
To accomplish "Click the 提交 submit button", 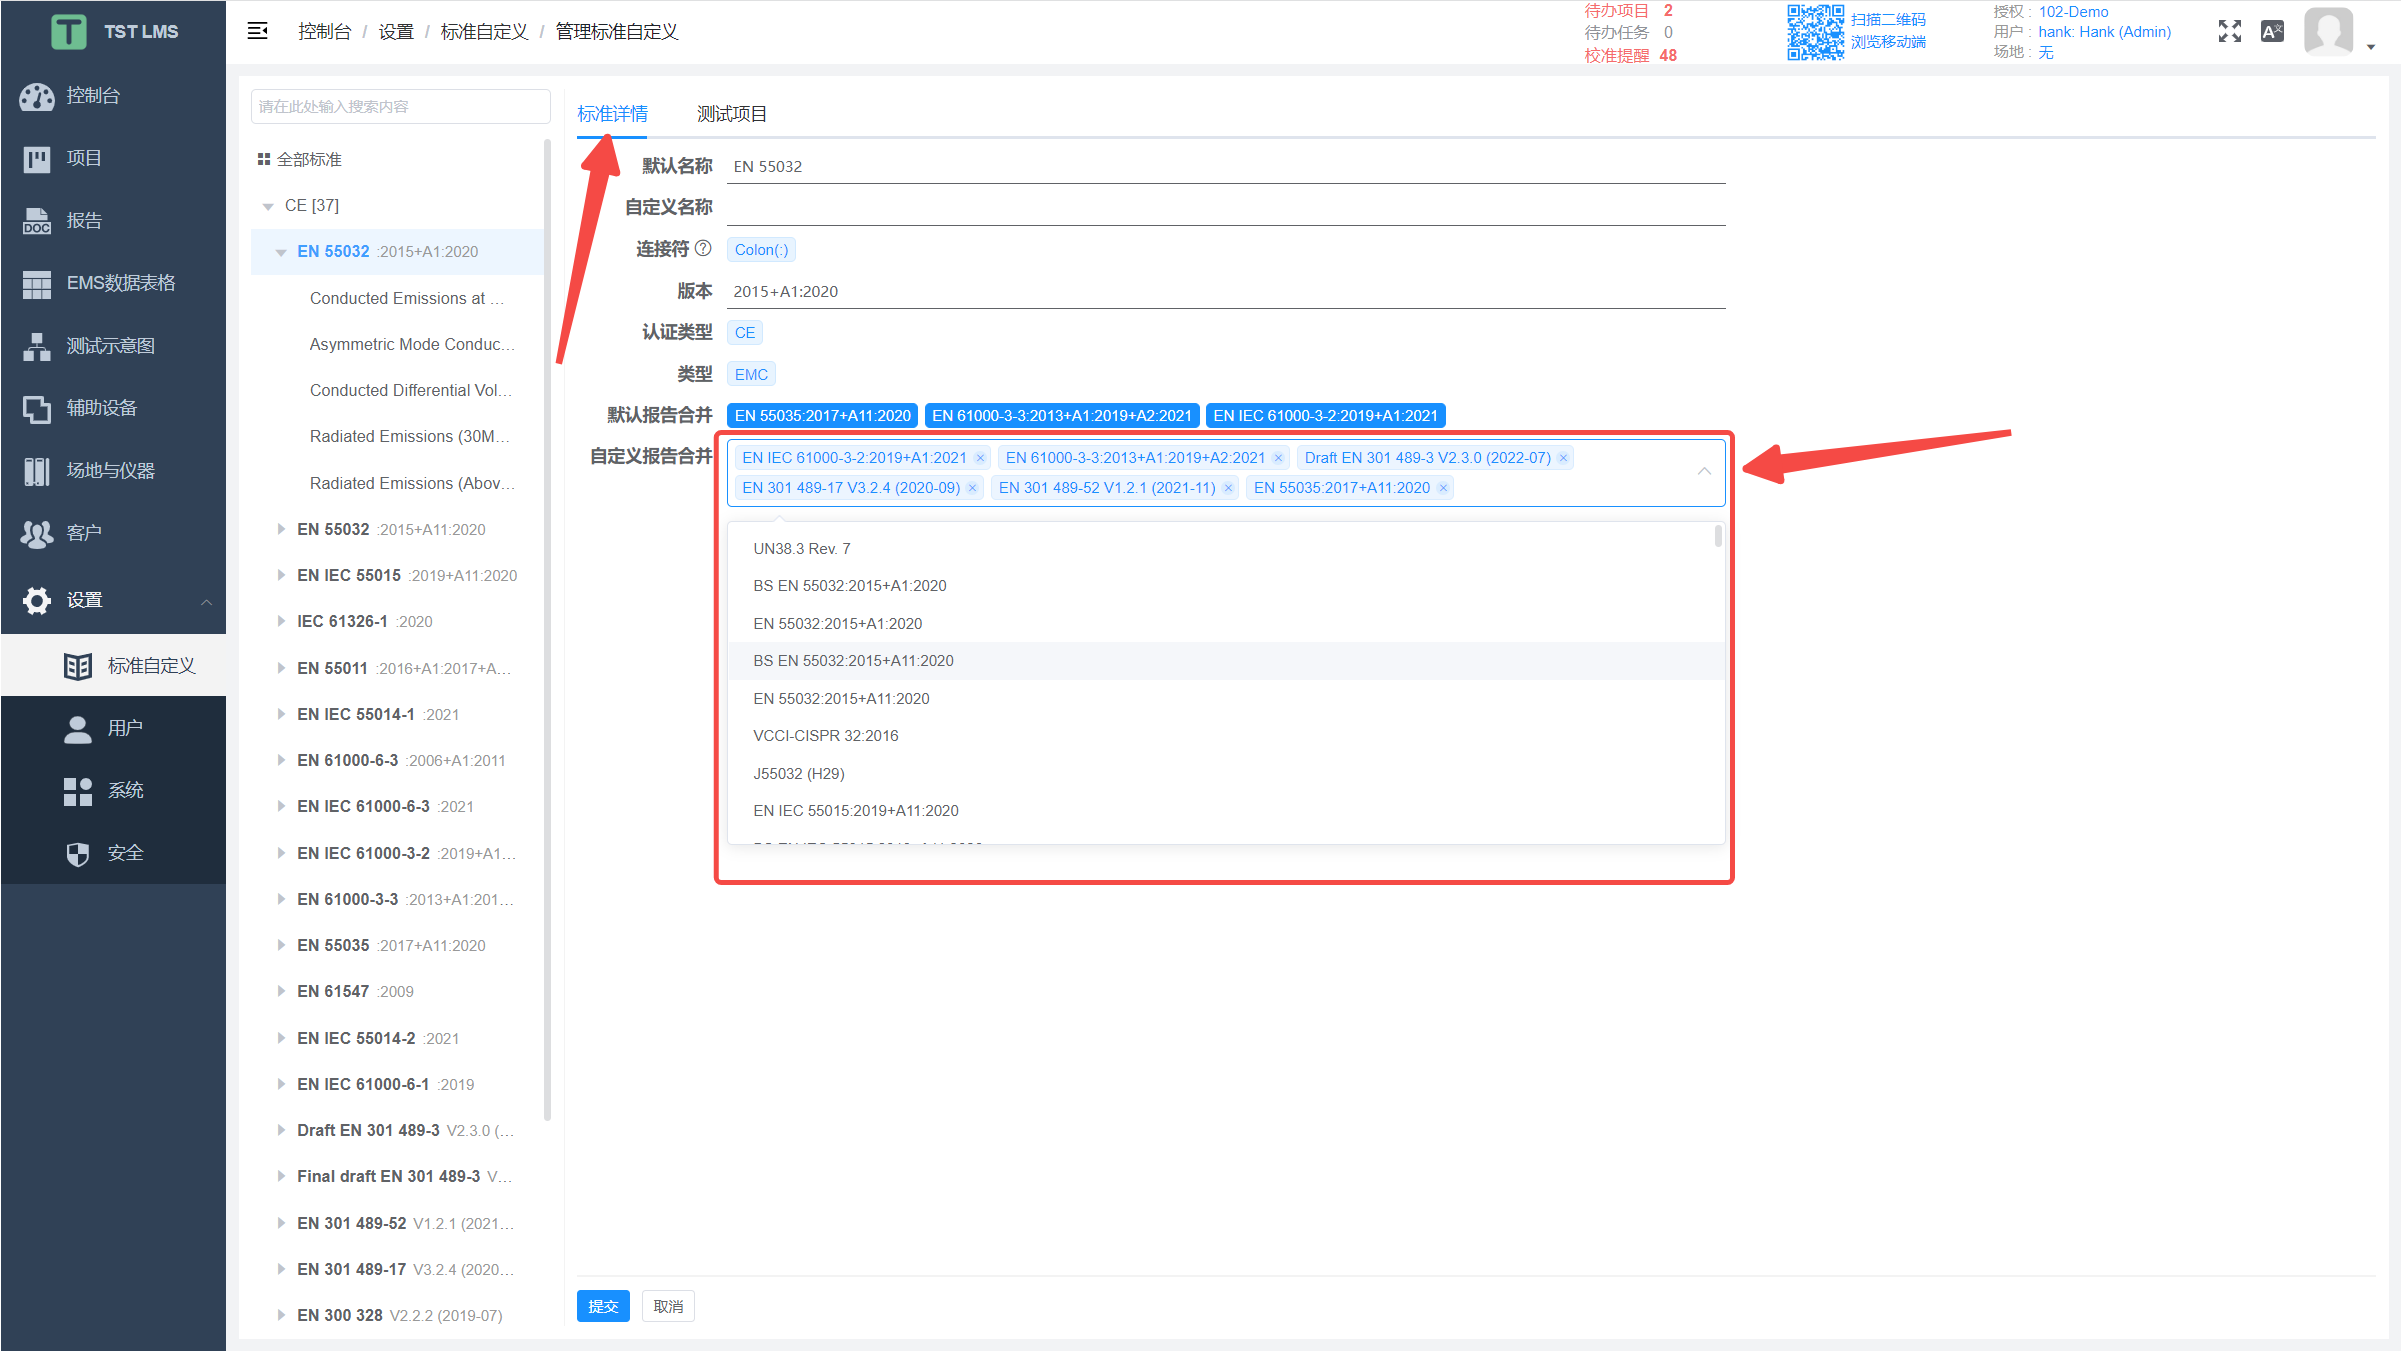I will click(x=603, y=1306).
